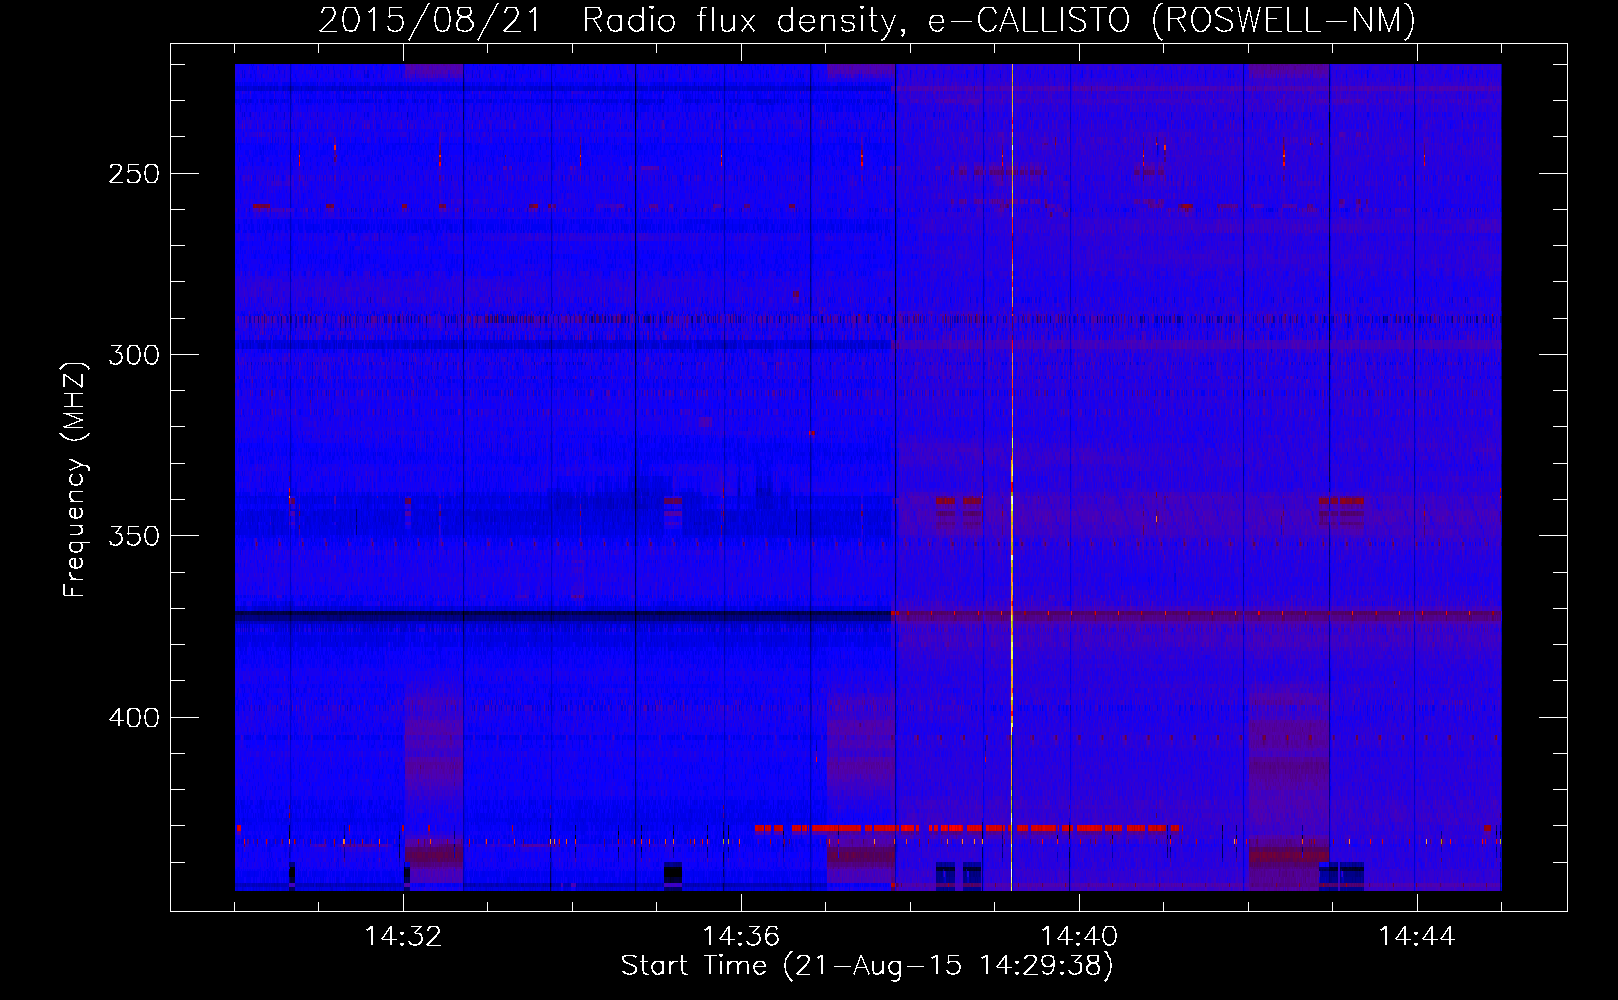Click the 'Frequency (MHZ)' axis label
Screen dimensions: 1618x1000
point(75,479)
